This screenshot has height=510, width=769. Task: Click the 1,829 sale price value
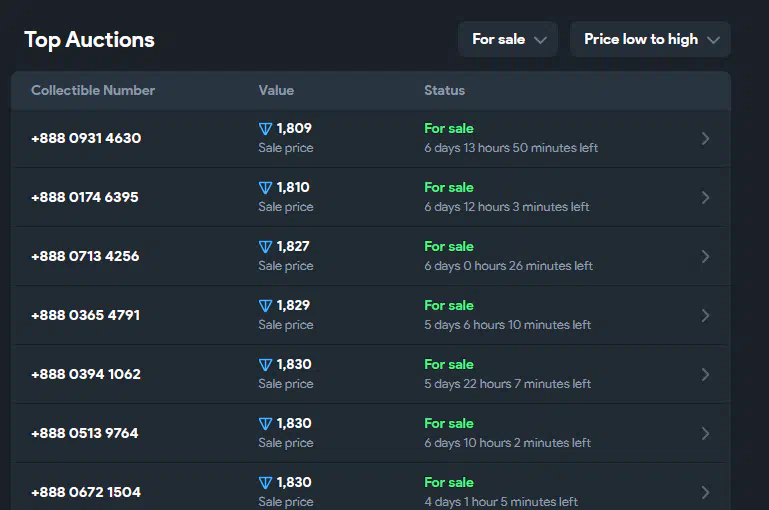293,305
